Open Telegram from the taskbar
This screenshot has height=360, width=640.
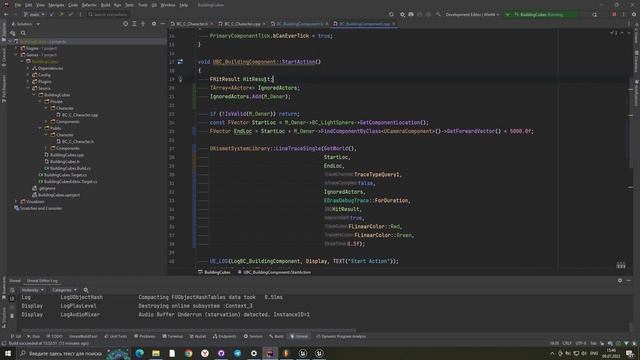[x=238, y=353]
